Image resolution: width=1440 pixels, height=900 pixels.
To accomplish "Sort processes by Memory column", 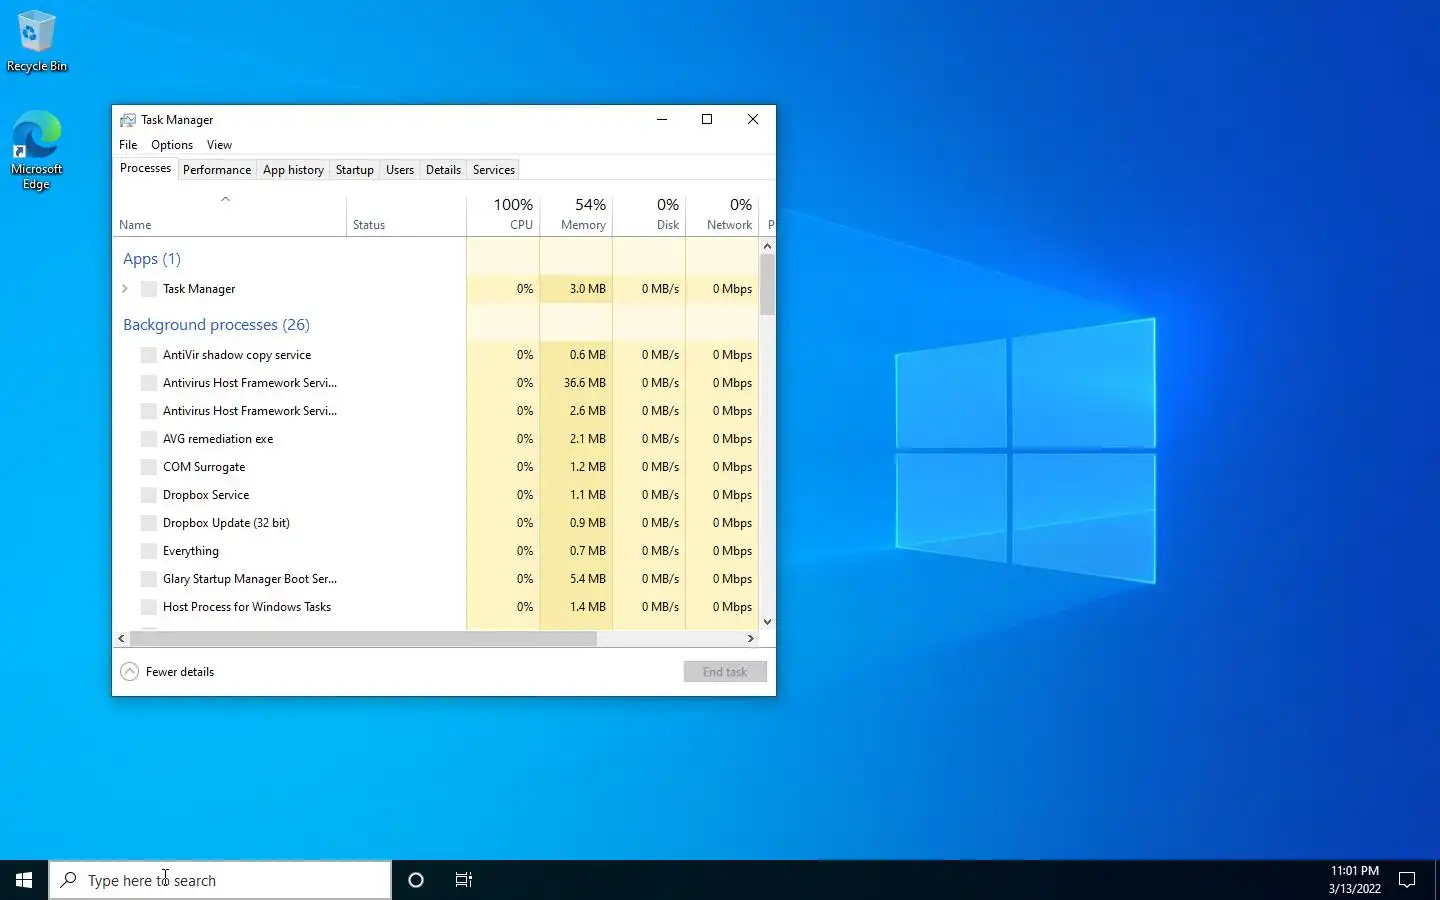I will (576, 214).
